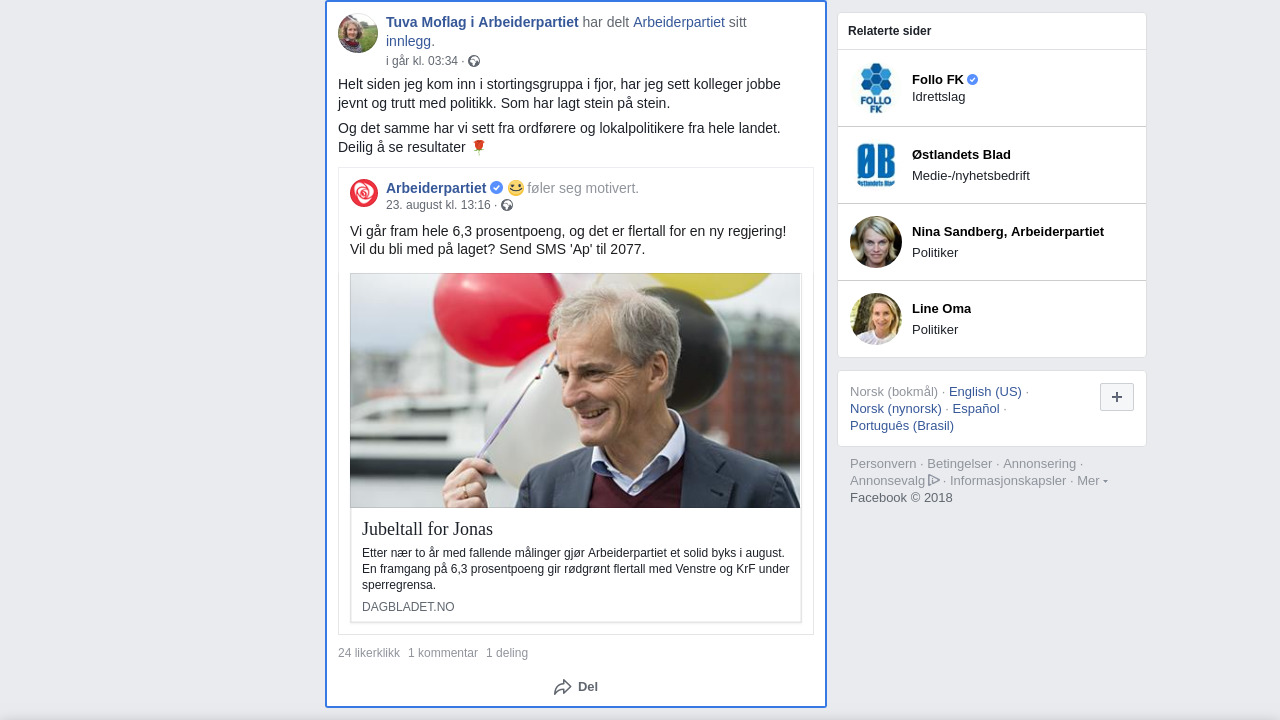Click the verified badge beside Follo FK

[x=973, y=80]
